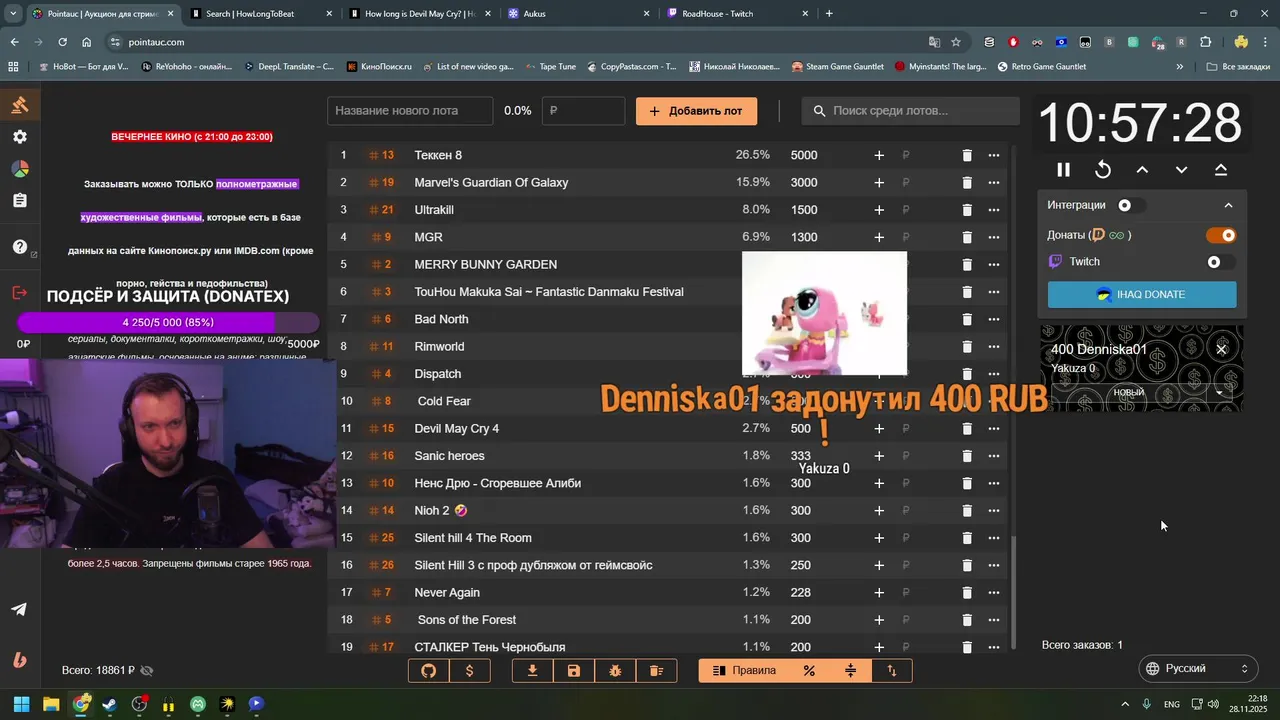Open the Windows Start menu

(21, 704)
